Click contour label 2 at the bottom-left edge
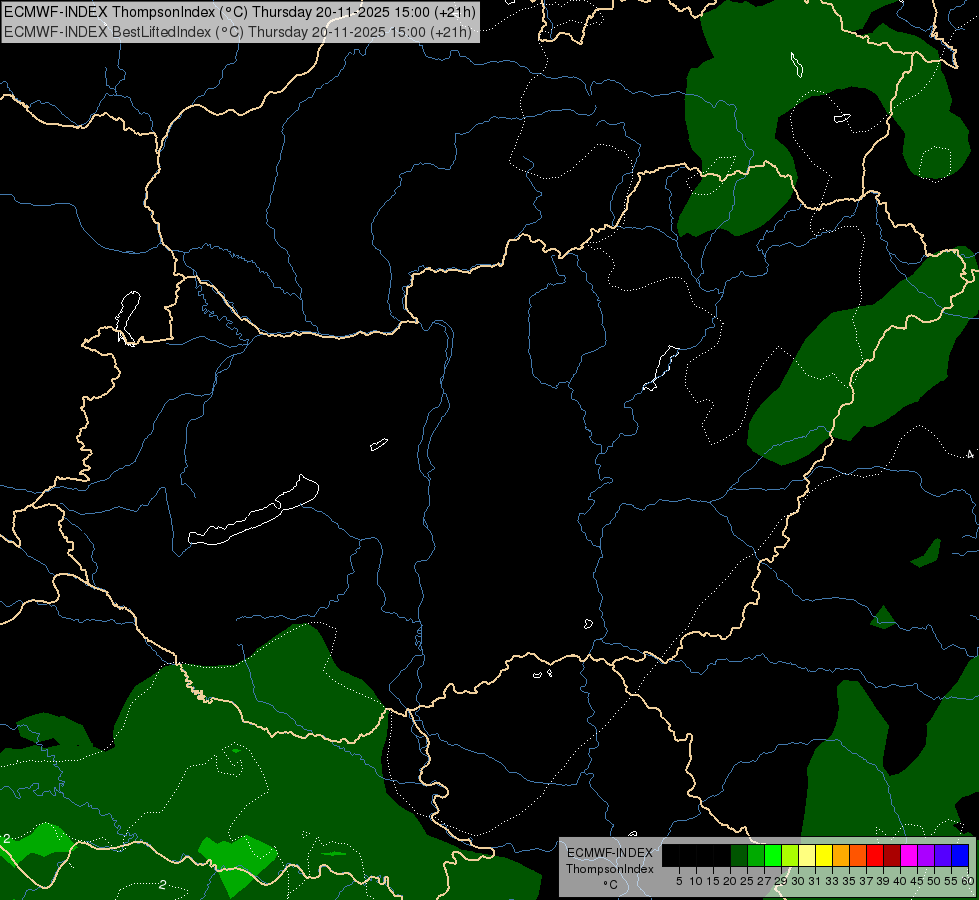The width and height of the screenshot is (979, 900). [x=6, y=838]
